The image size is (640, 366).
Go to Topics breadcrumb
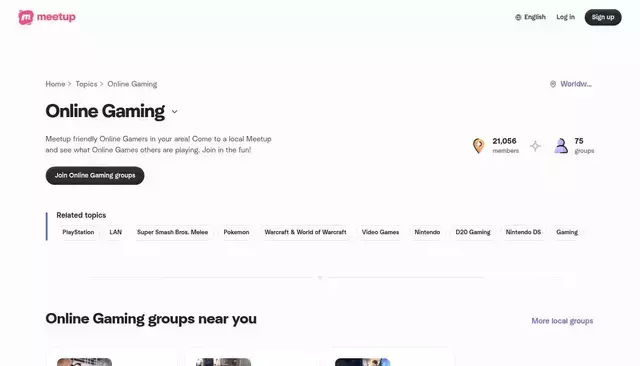(86, 84)
